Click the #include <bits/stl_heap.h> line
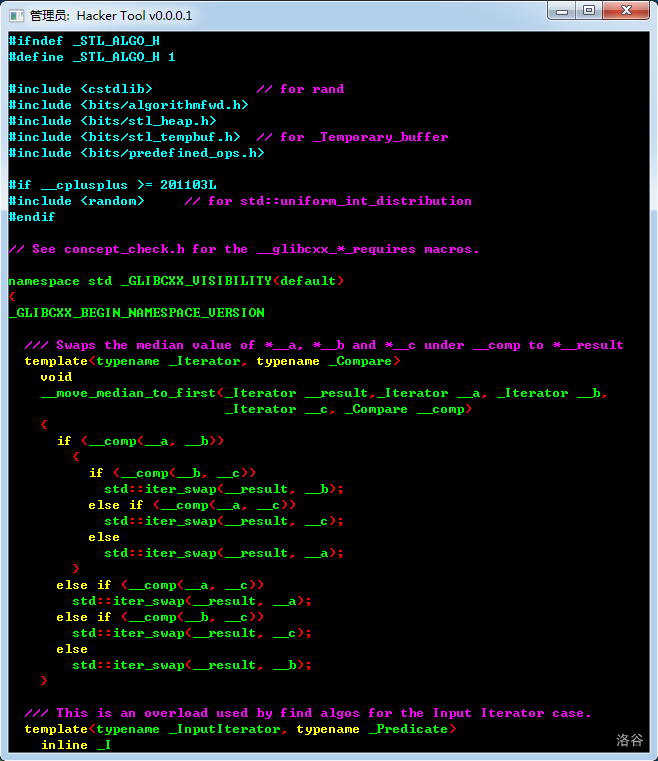Viewport: 658px width, 761px height. click(112, 121)
